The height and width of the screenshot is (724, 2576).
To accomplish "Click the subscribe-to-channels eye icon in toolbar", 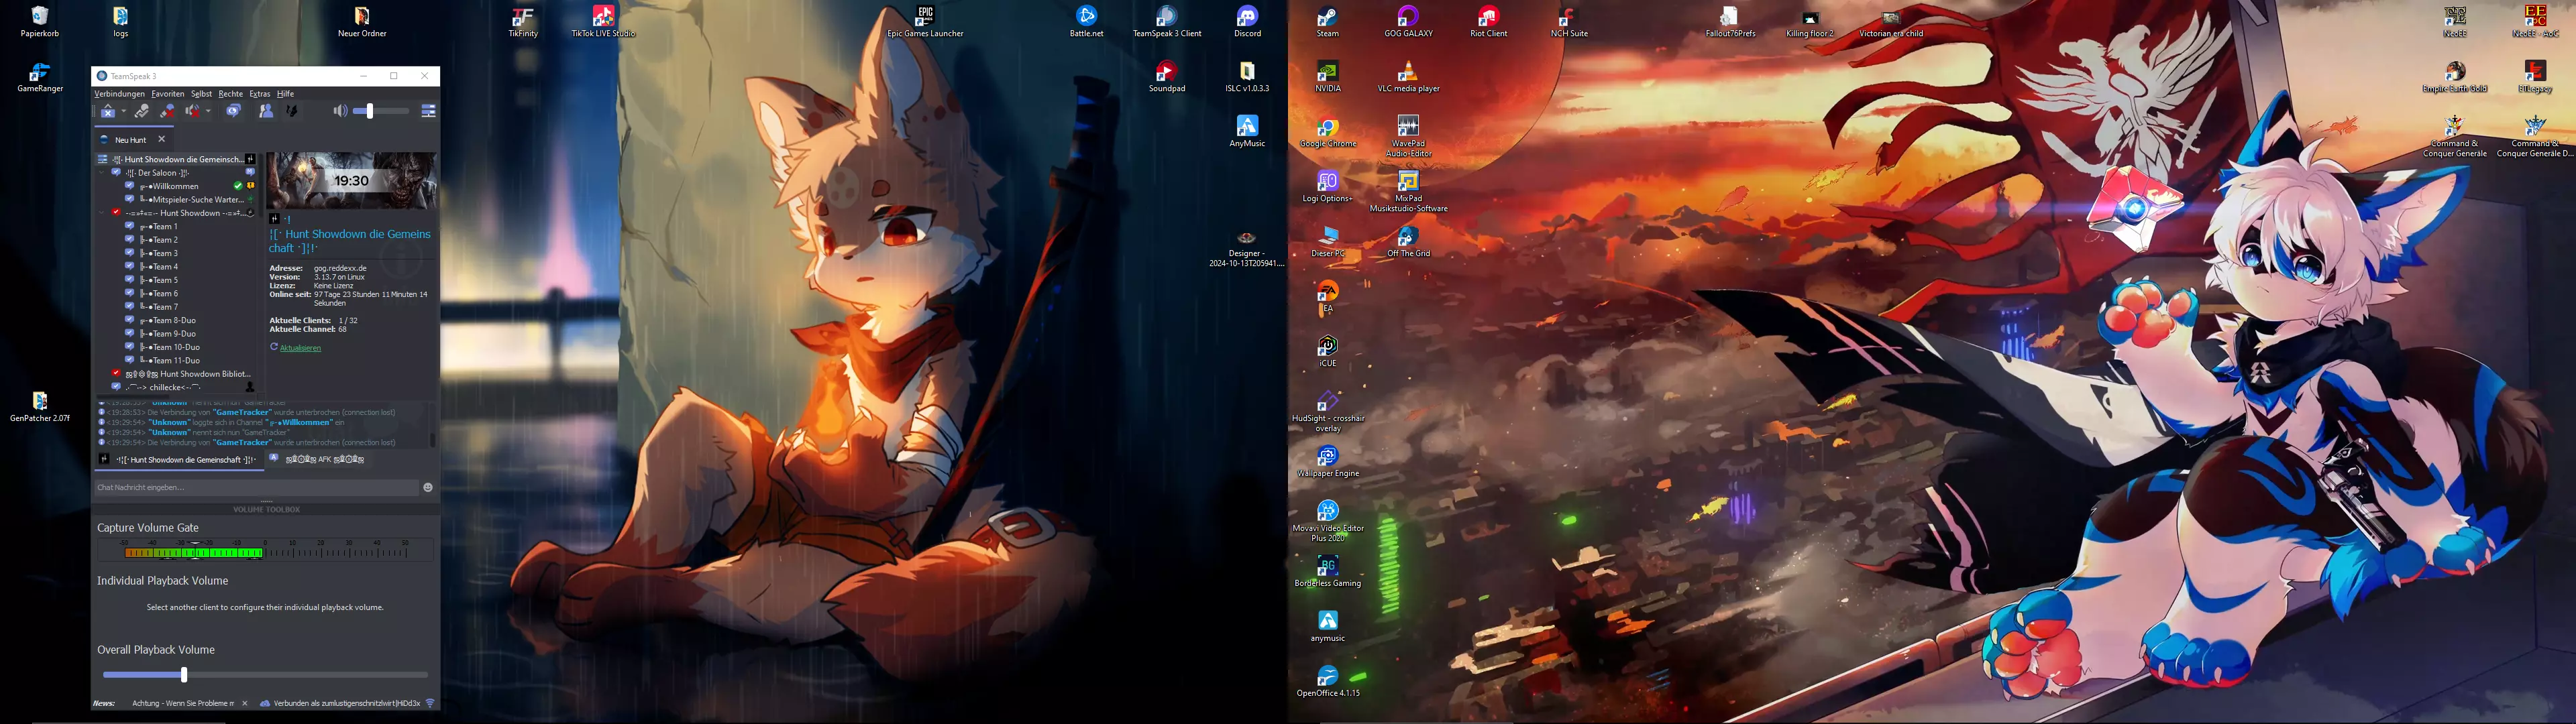I will [233, 111].
